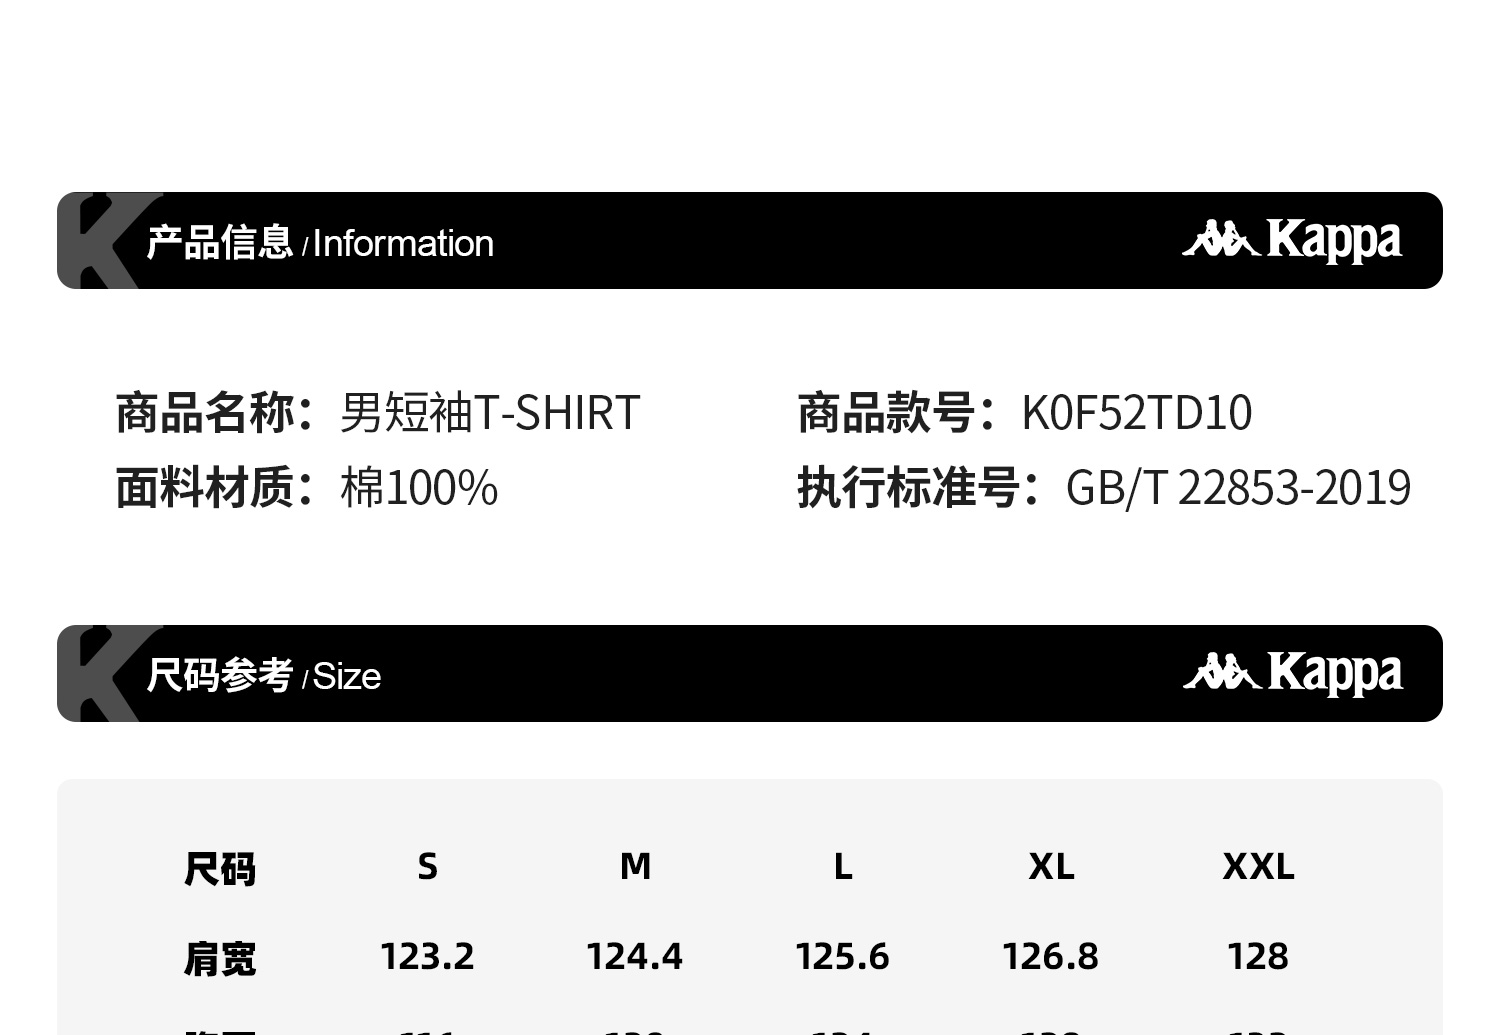Click the standard number GB/T 22853-2019
The height and width of the screenshot is (1035, 1500).
(x=1238, y=488)
